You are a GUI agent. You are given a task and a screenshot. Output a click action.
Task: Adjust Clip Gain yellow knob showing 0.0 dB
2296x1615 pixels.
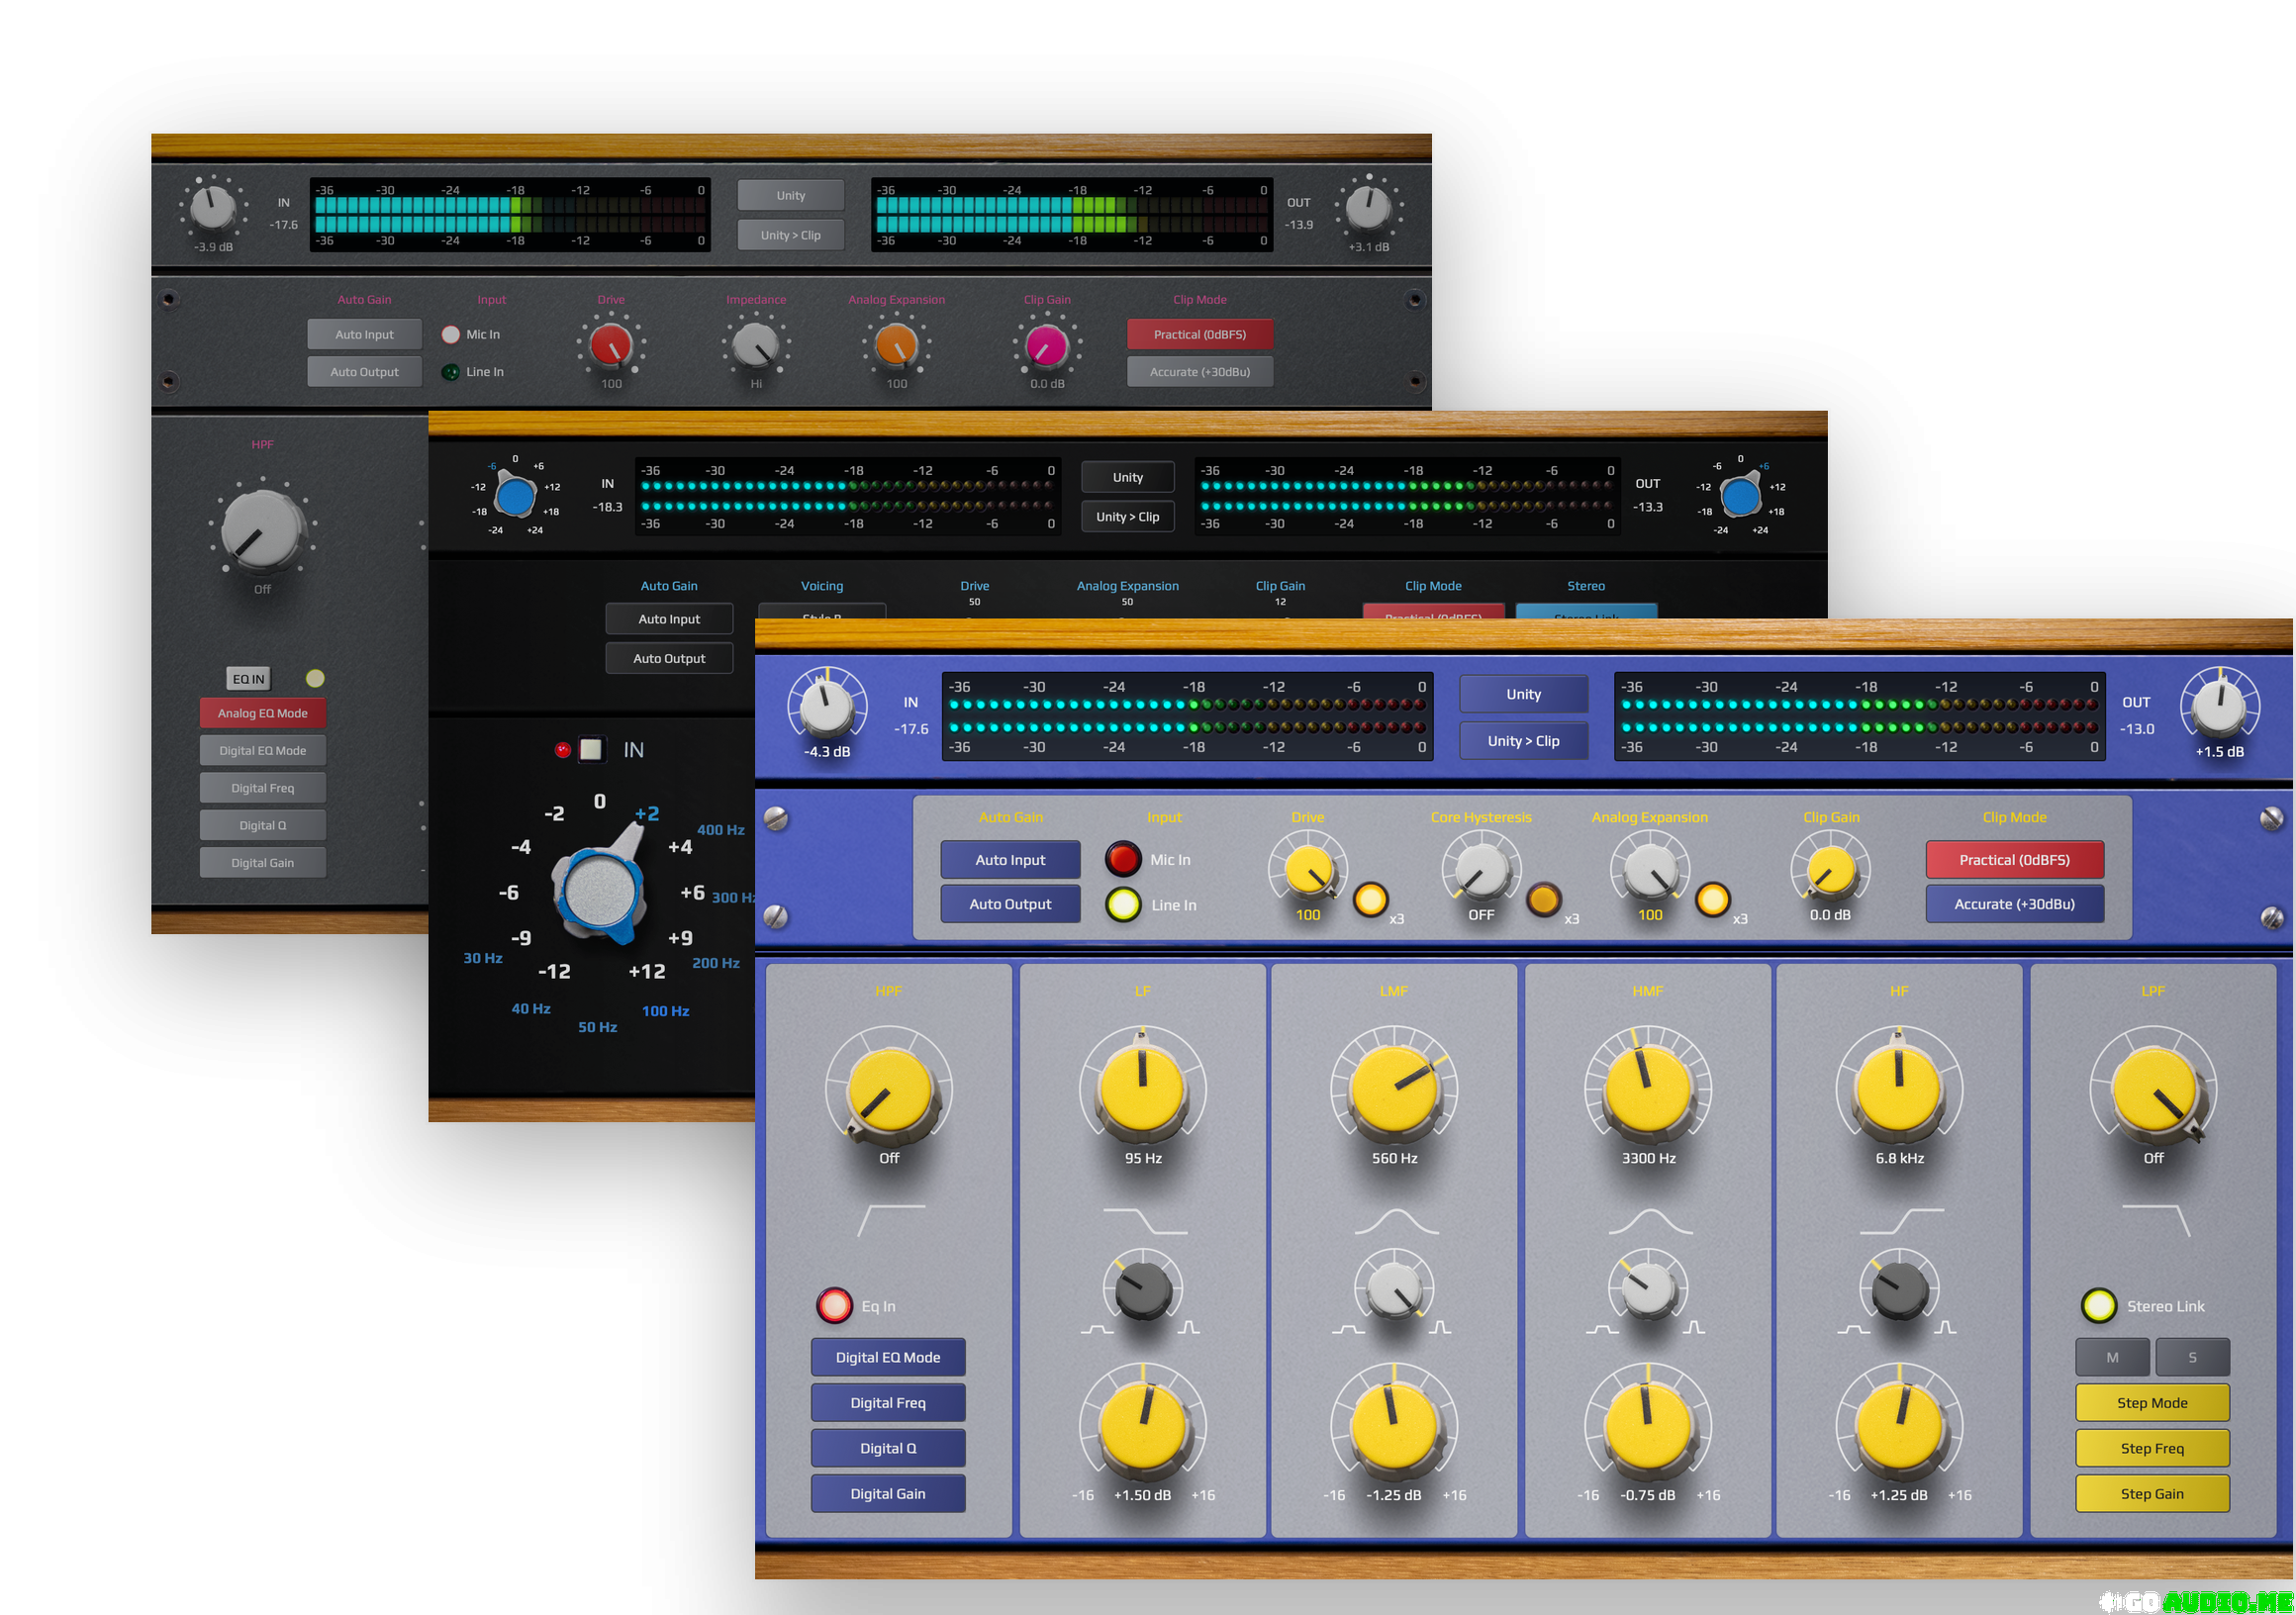[1830, 870]
